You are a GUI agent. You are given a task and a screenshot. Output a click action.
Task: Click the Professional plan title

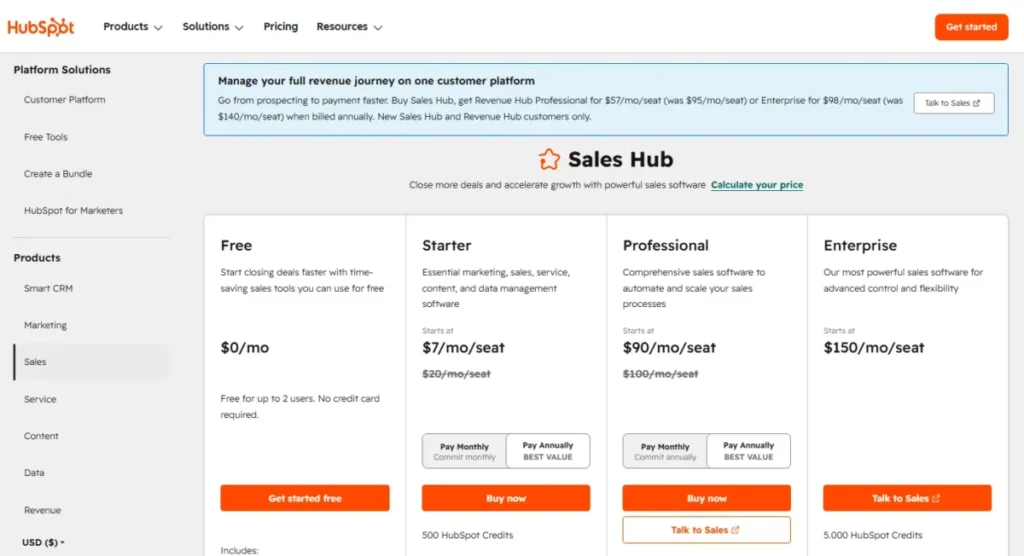[x=665, y=246]
